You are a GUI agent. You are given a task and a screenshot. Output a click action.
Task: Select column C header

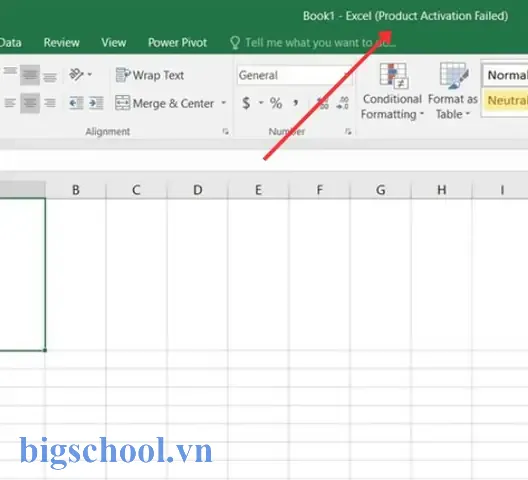pos(136,190)
